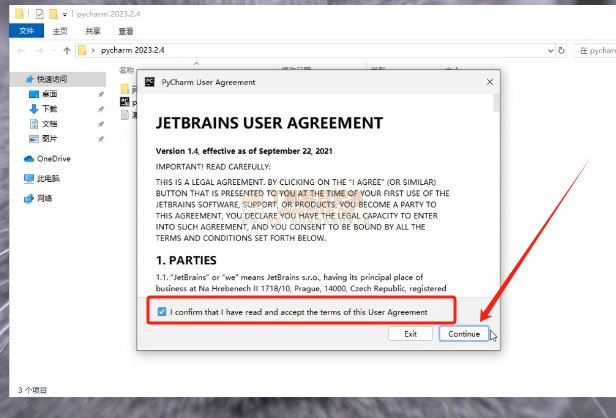Uncheck the accept User Agreement terms checkbox
Viewport: 616px width, 418px height.
[161, 312]
